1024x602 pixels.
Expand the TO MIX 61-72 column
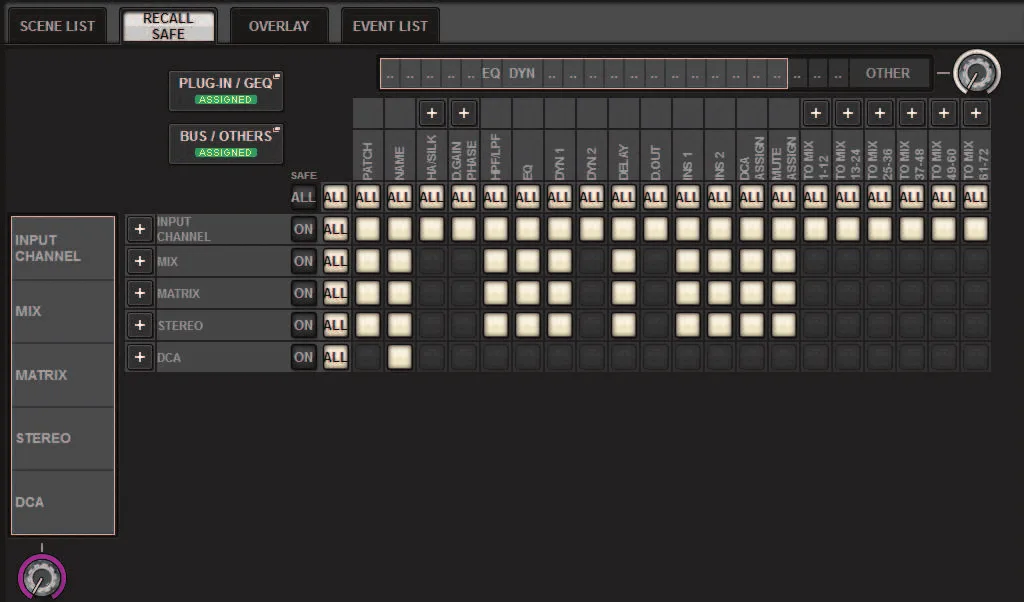(976, 114)
